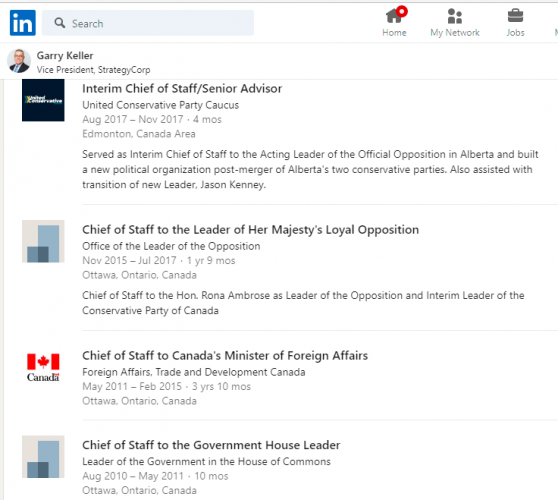Viewport: 558px width, 500px height.
Task: Click the search magnifier icon
Action: [x=59, y=23]
